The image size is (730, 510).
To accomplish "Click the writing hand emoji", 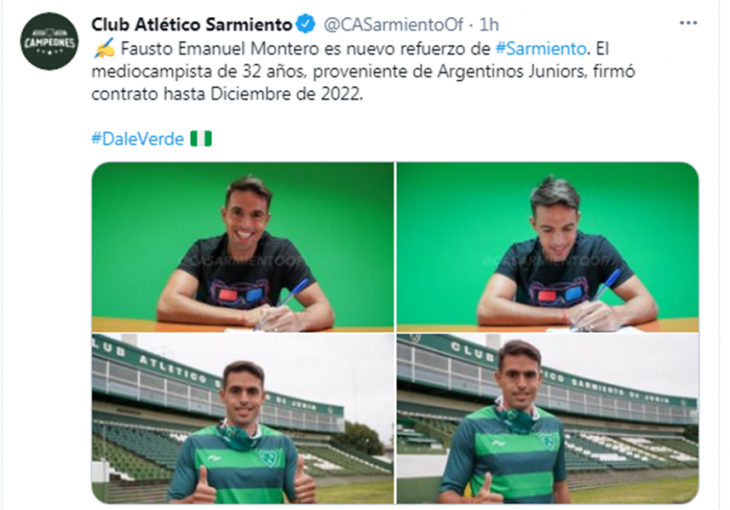I will (104, 48).
